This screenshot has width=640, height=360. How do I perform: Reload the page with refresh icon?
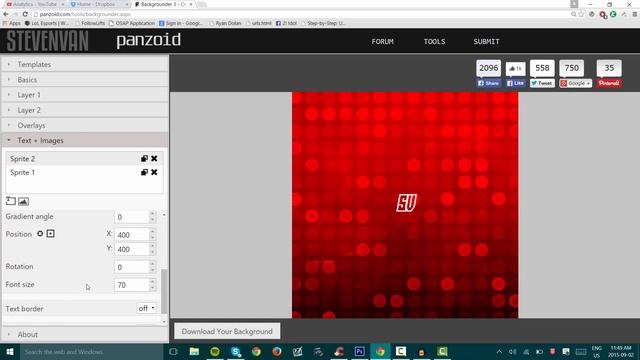[x=25, y=14]
